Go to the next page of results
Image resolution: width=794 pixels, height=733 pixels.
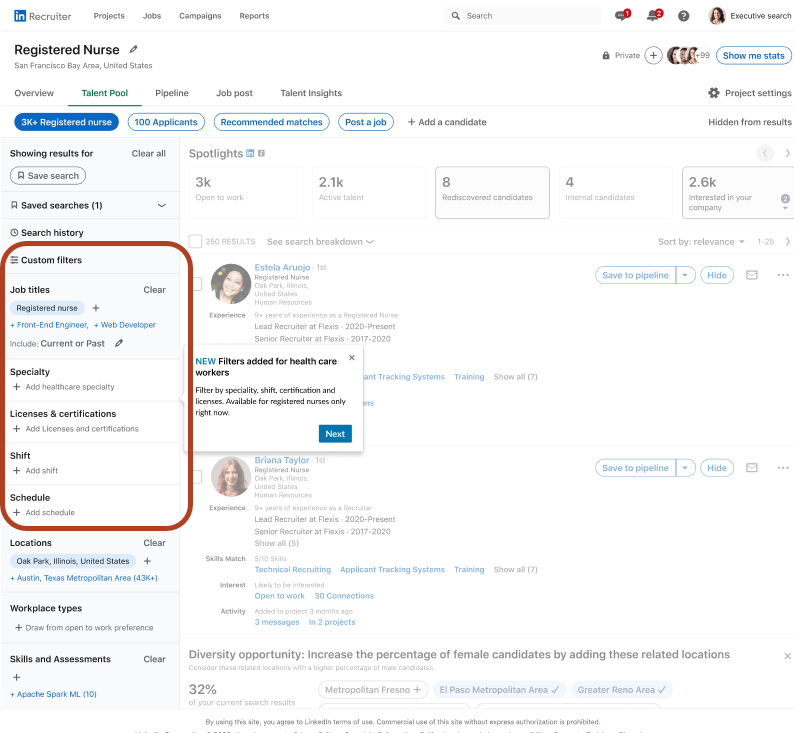click(x=787, y=241)
